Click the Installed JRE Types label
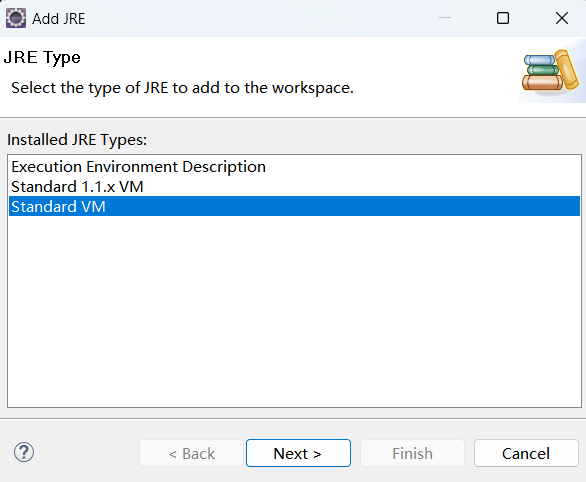The height and width of the screenshot is (482, 586). [x=77, y=140]
